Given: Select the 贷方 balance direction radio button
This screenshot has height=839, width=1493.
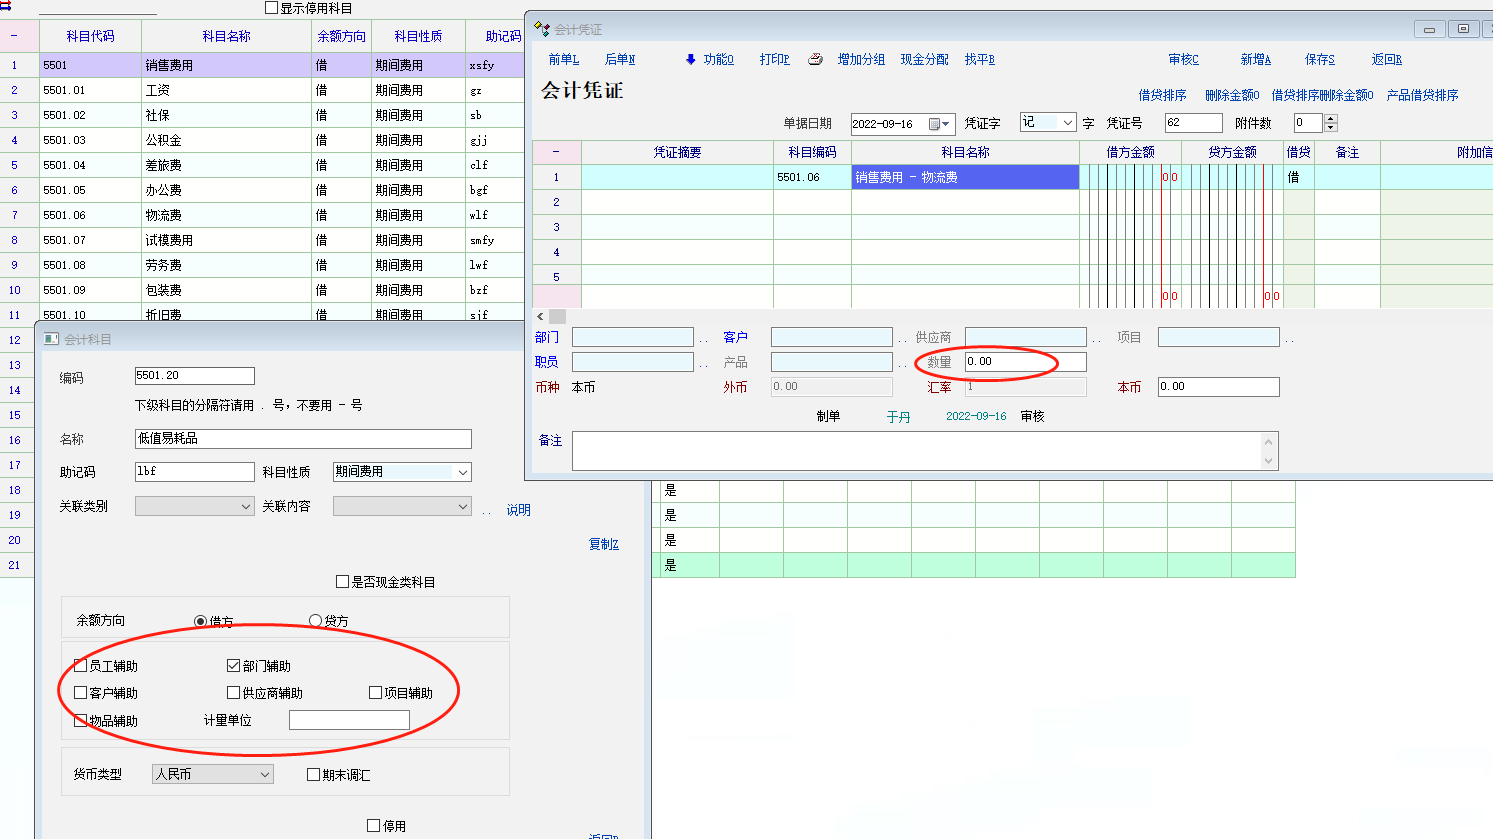Looking at the screenshot, I should tap(316, 621).
